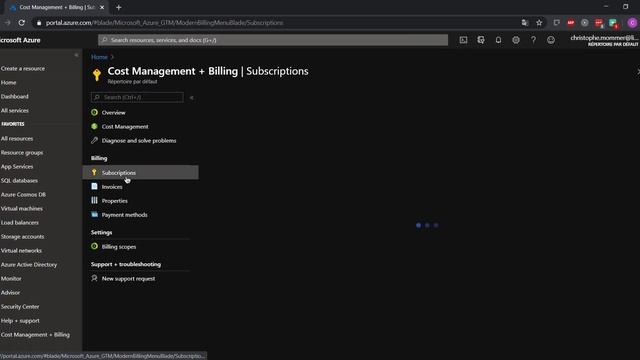The height and width of the screenshot is (360, 640).
Task: Collapse the Azure left sidebar
Action: click(76, 55)
